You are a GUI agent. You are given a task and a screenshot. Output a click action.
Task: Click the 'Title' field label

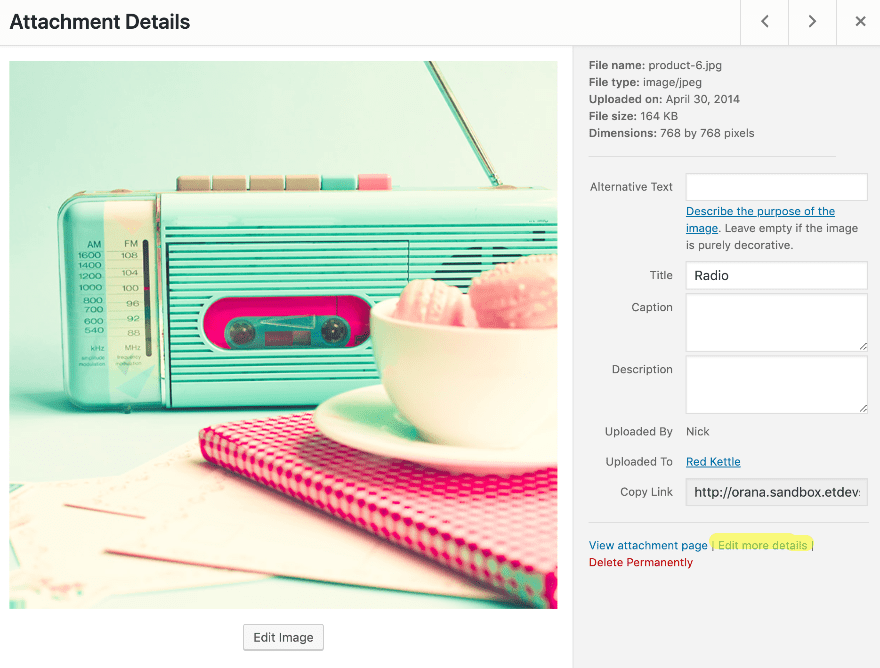[660, 275]
